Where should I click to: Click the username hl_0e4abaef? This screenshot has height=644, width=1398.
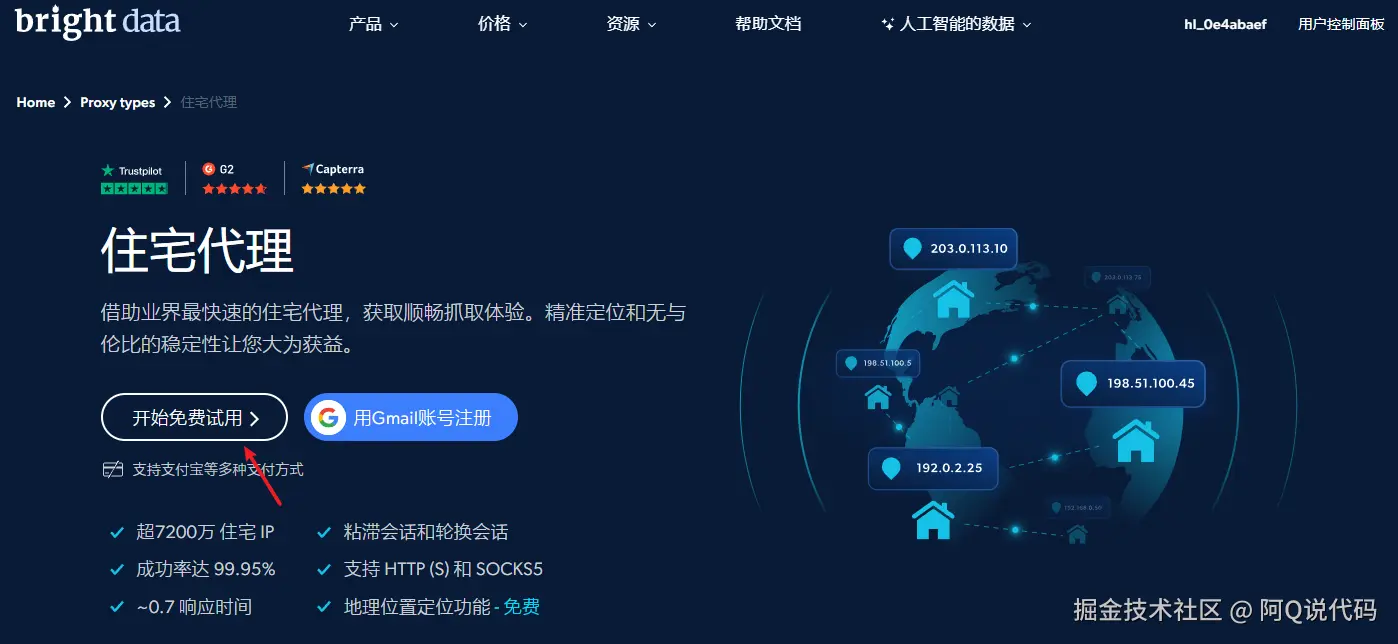[1225, 24]
